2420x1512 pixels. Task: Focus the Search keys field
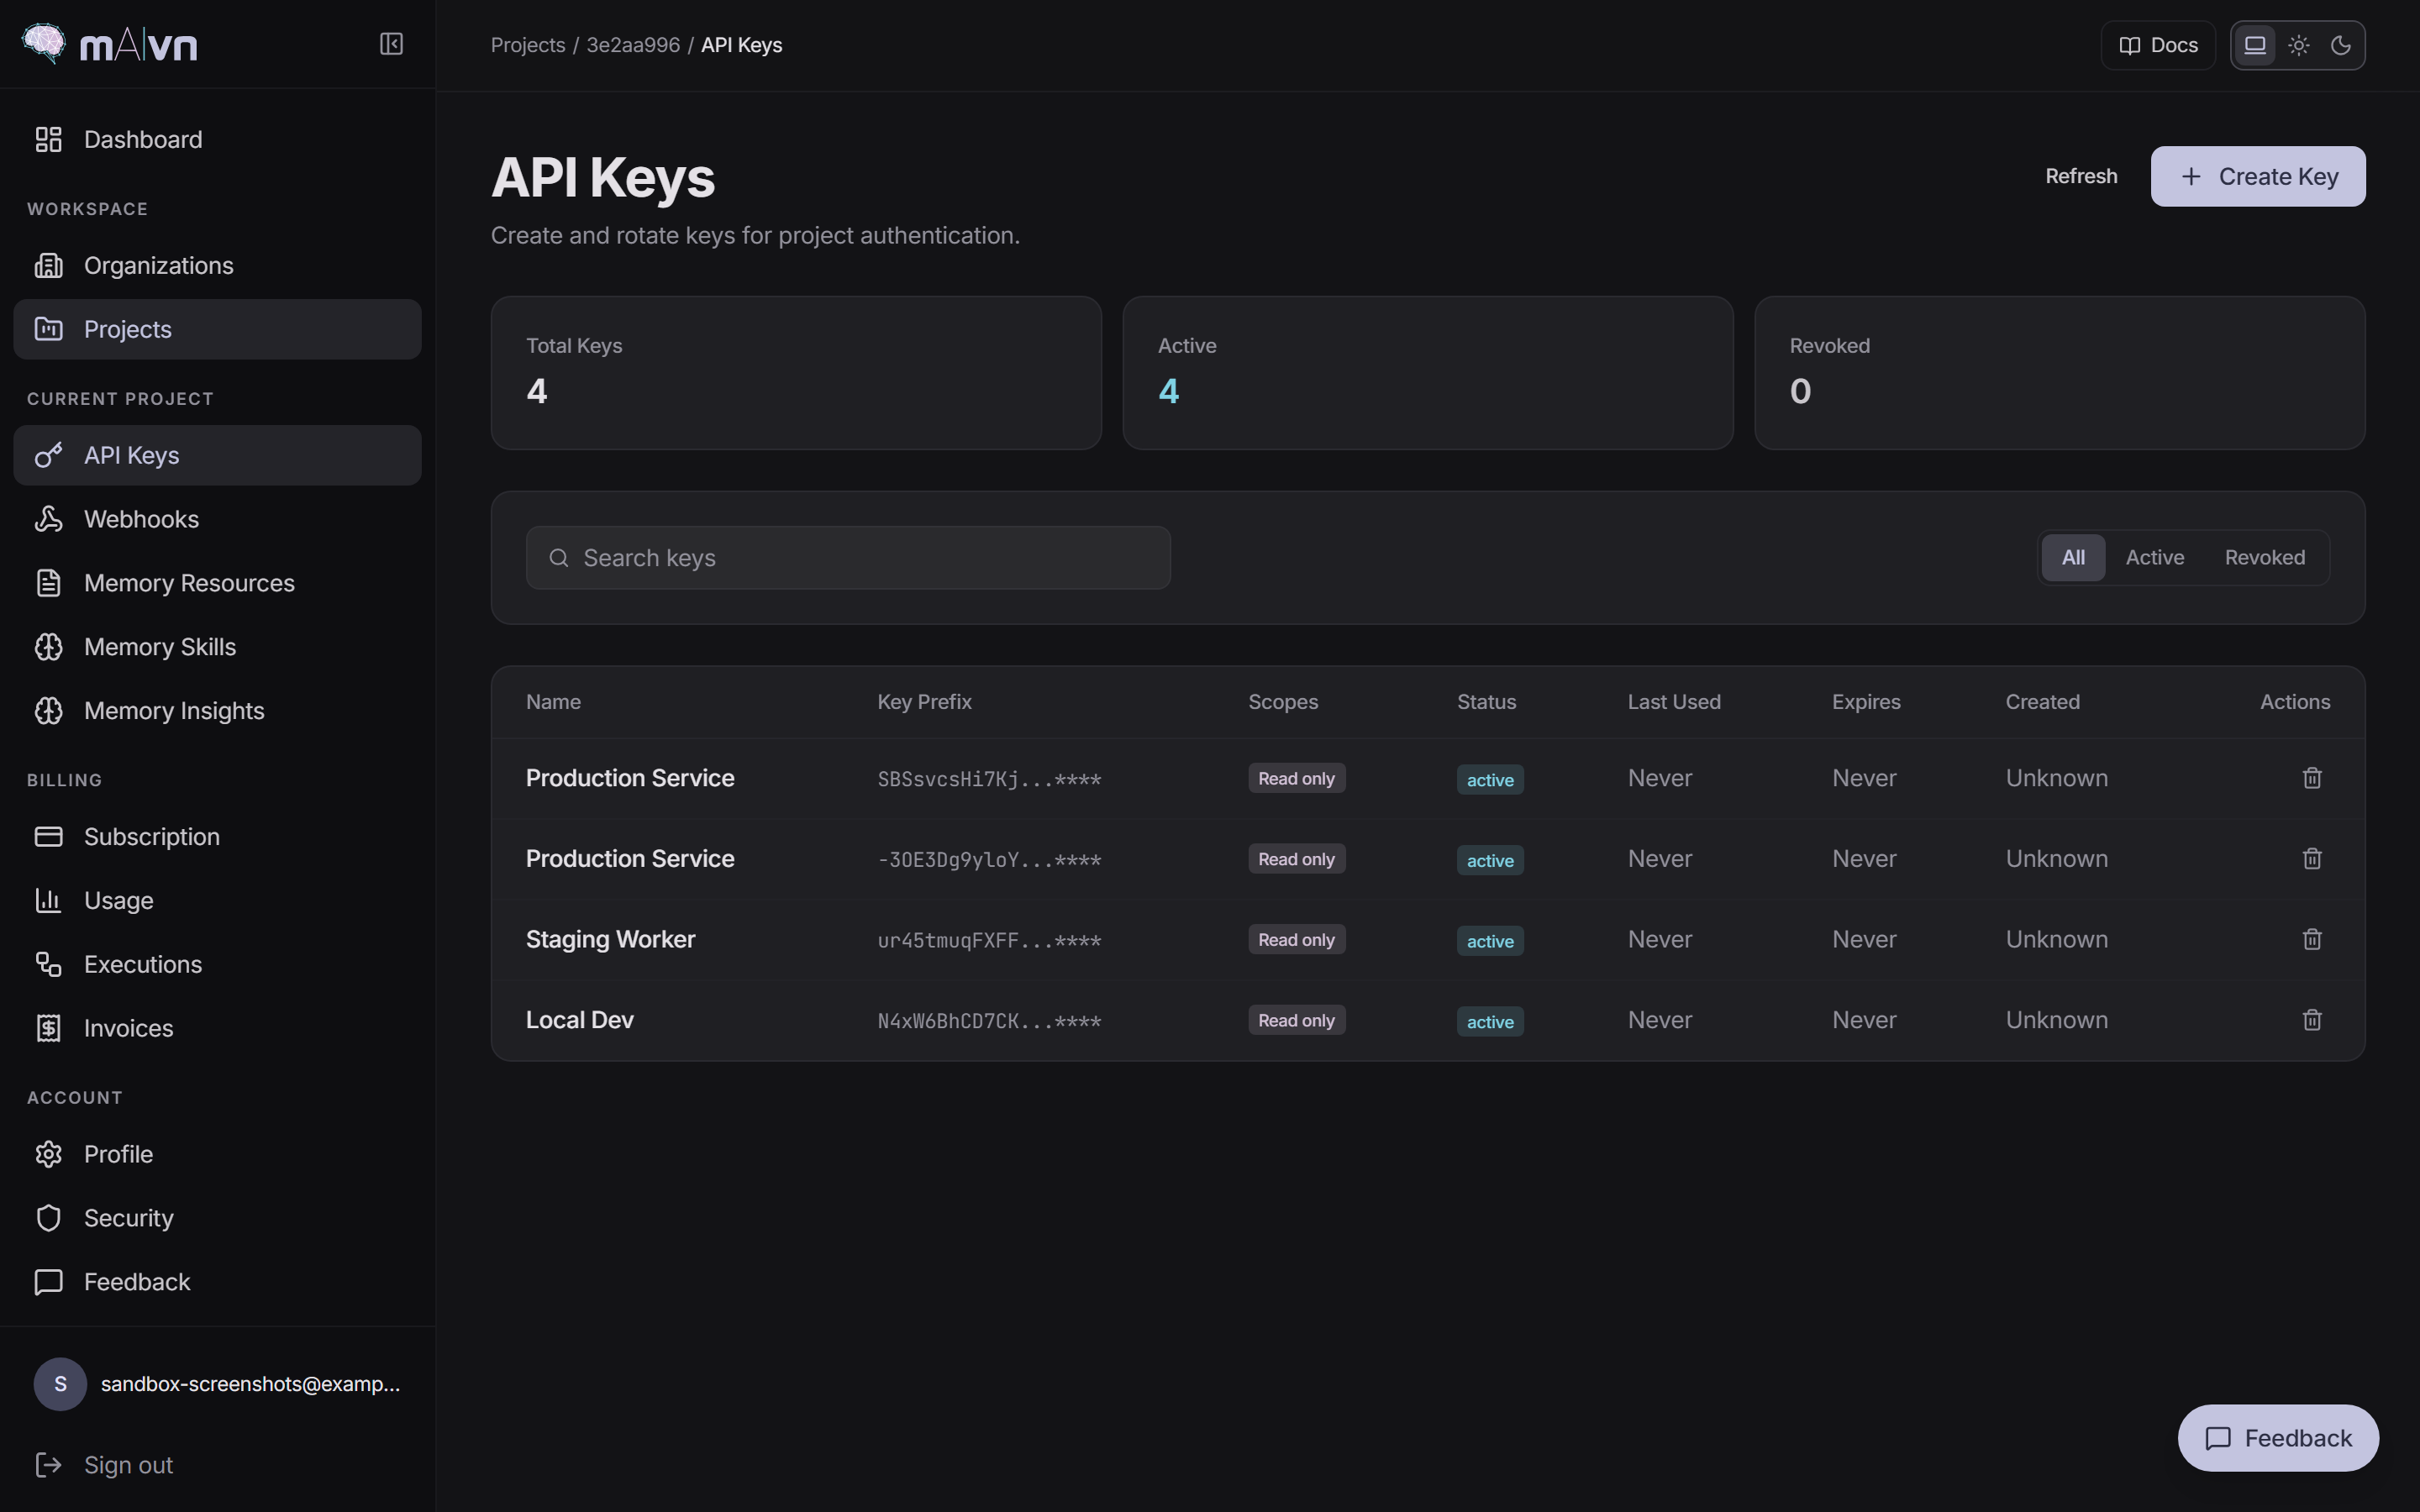point(848,558)
